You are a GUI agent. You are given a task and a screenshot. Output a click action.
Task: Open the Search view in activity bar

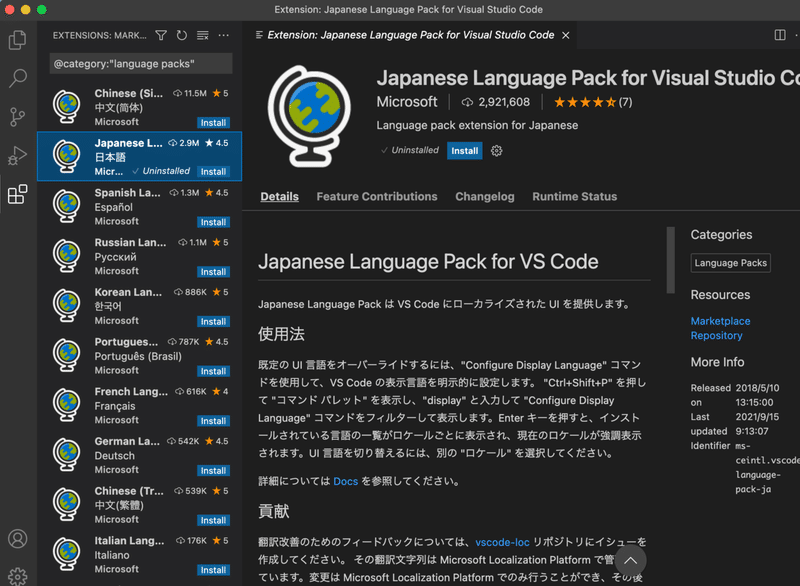click(x=18, y=78)
